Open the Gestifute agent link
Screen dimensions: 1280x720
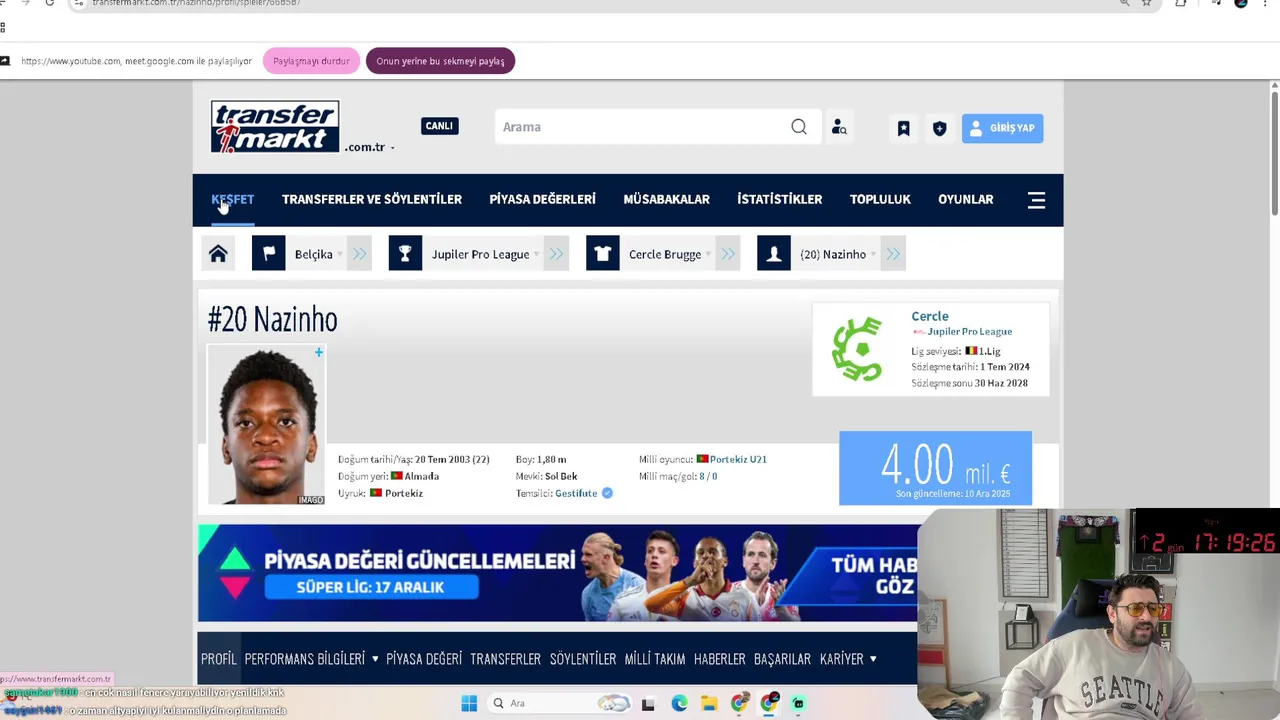[576, 493]
